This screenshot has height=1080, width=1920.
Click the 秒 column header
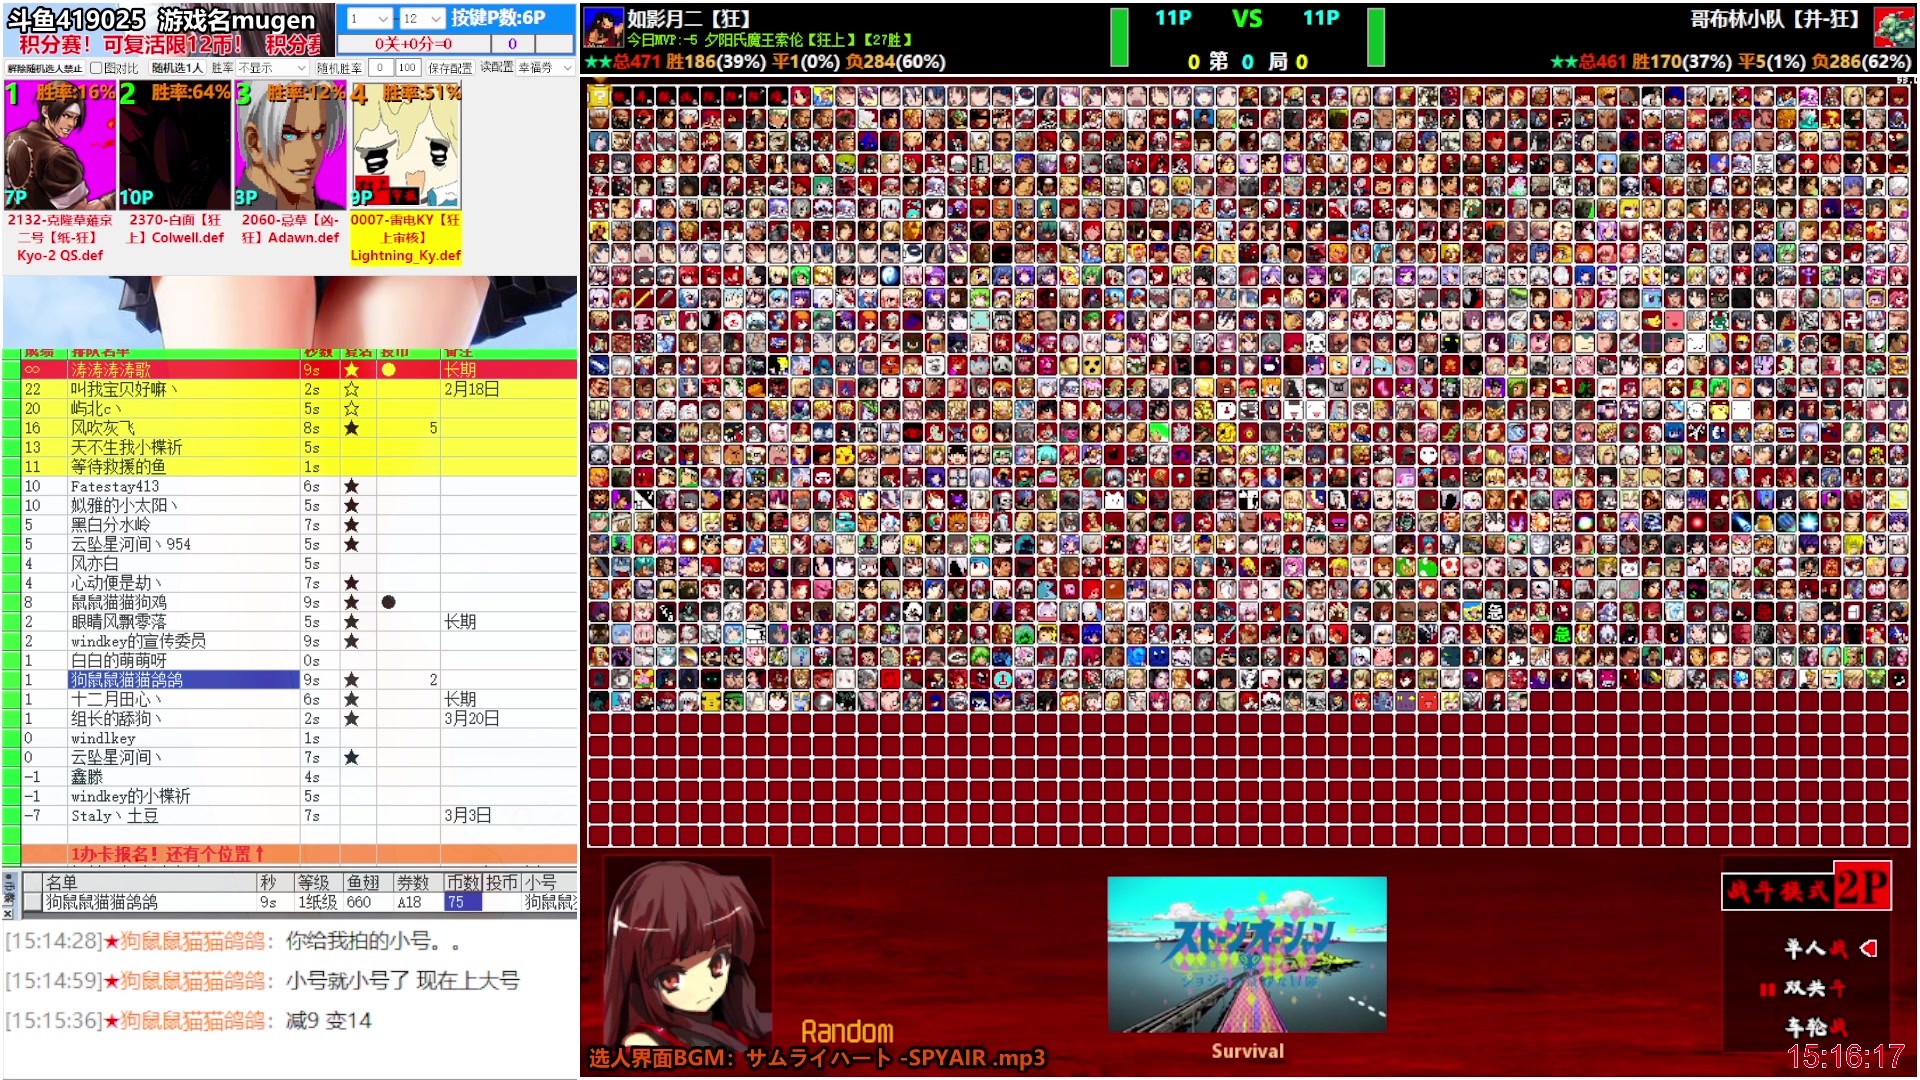tap(275, 882)
